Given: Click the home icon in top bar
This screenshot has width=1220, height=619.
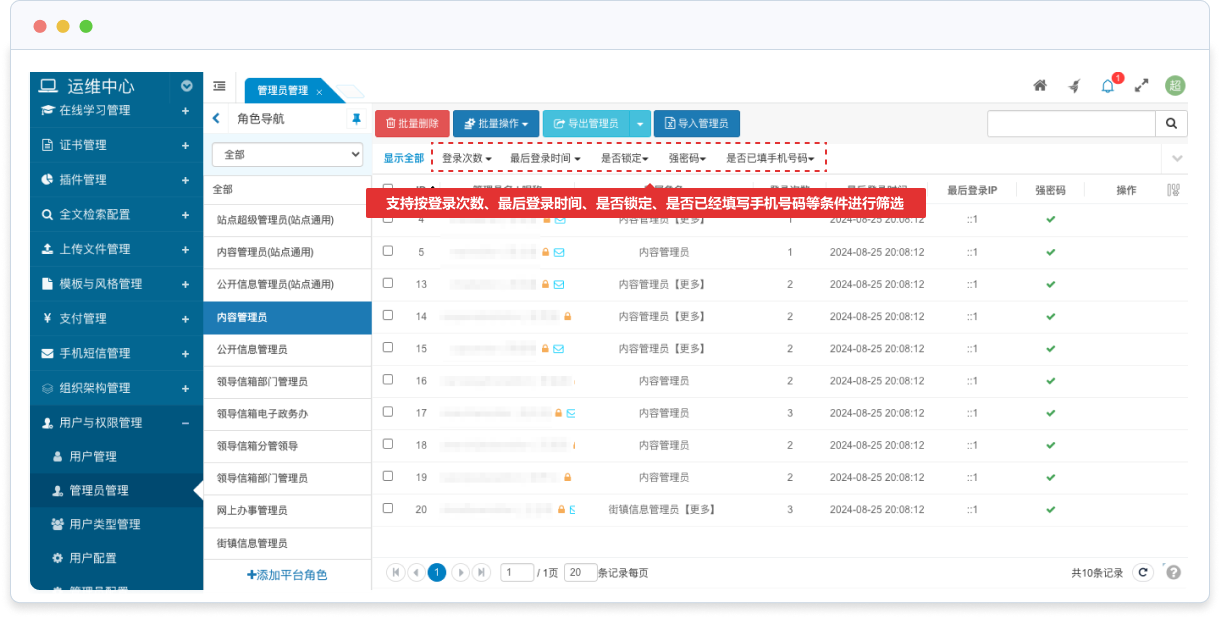Looking at the screenshot, I should [x=1040, y=86].
